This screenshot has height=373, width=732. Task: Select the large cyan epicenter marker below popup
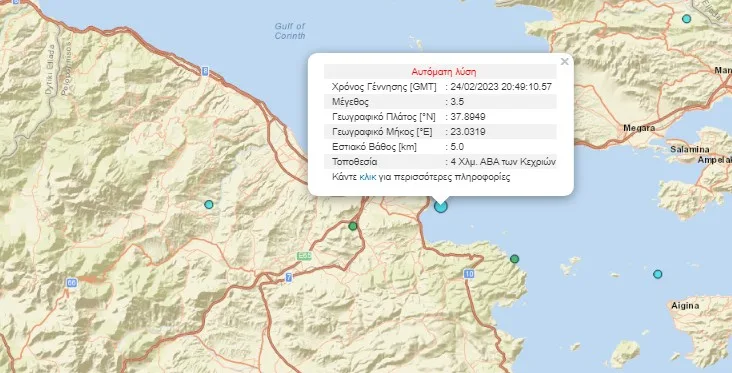point(441,206)
